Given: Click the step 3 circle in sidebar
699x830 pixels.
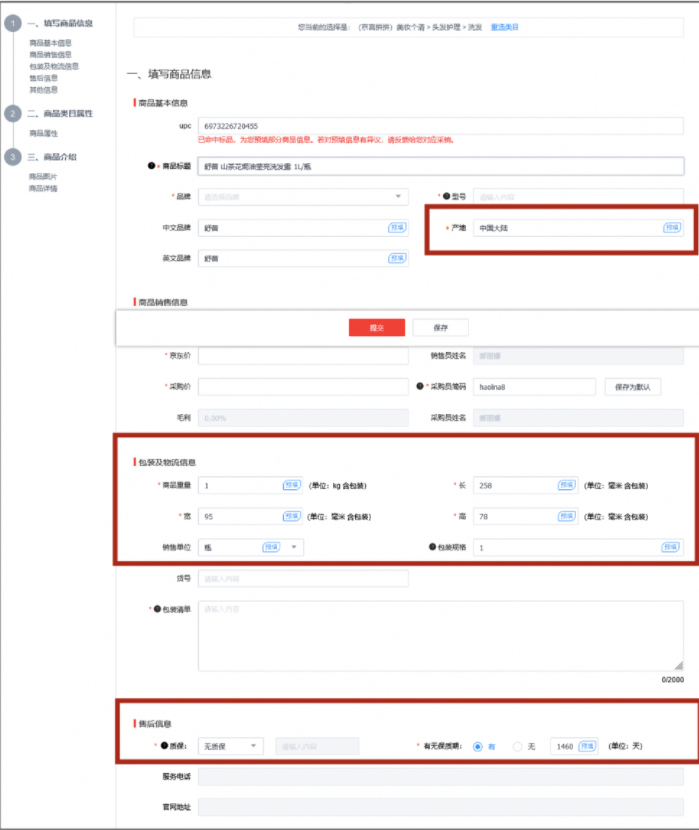Looking at the screenshot, I should [x=12, y=157].
